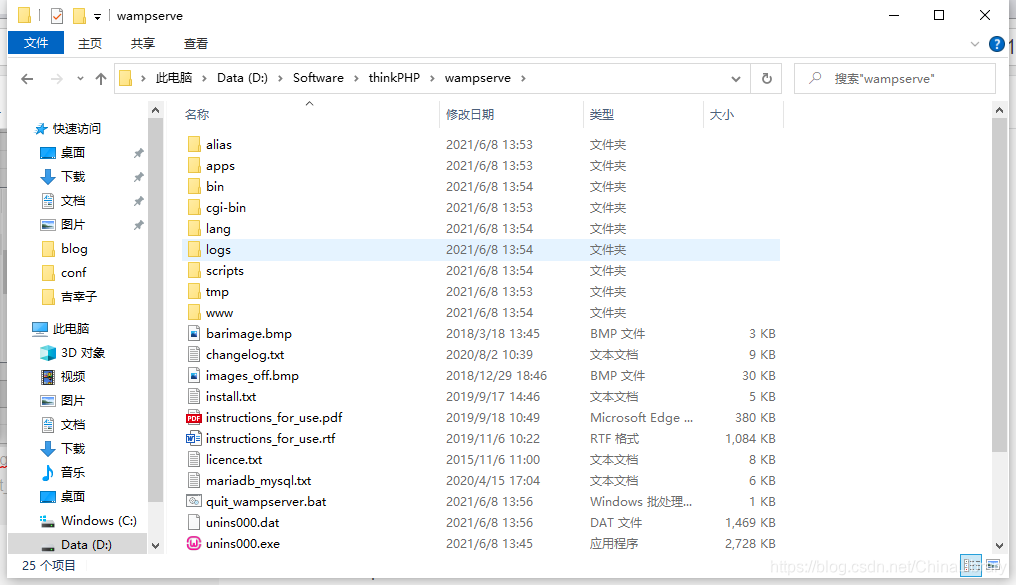The image size is (1016, 585).
Task: Open the address bar history dropdown
Action: coord(735,79)
